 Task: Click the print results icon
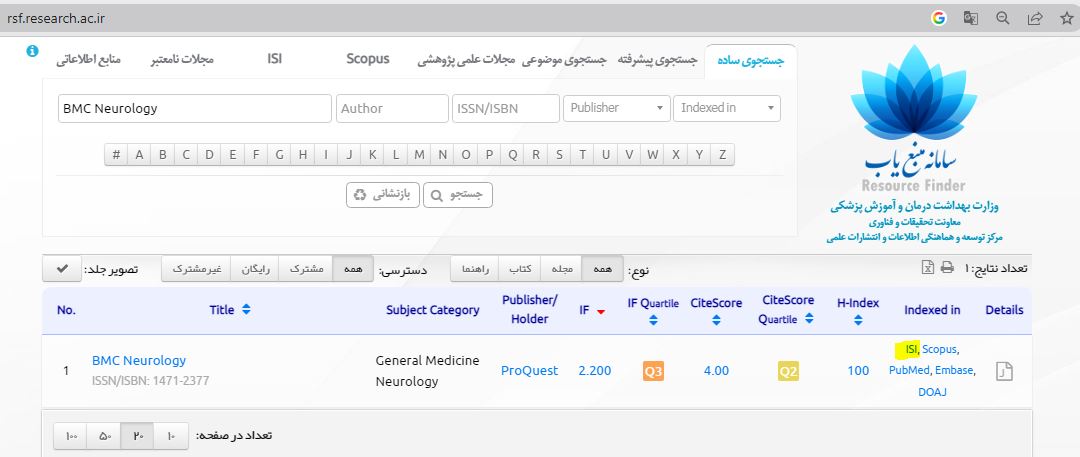click(x=946, y=268)
